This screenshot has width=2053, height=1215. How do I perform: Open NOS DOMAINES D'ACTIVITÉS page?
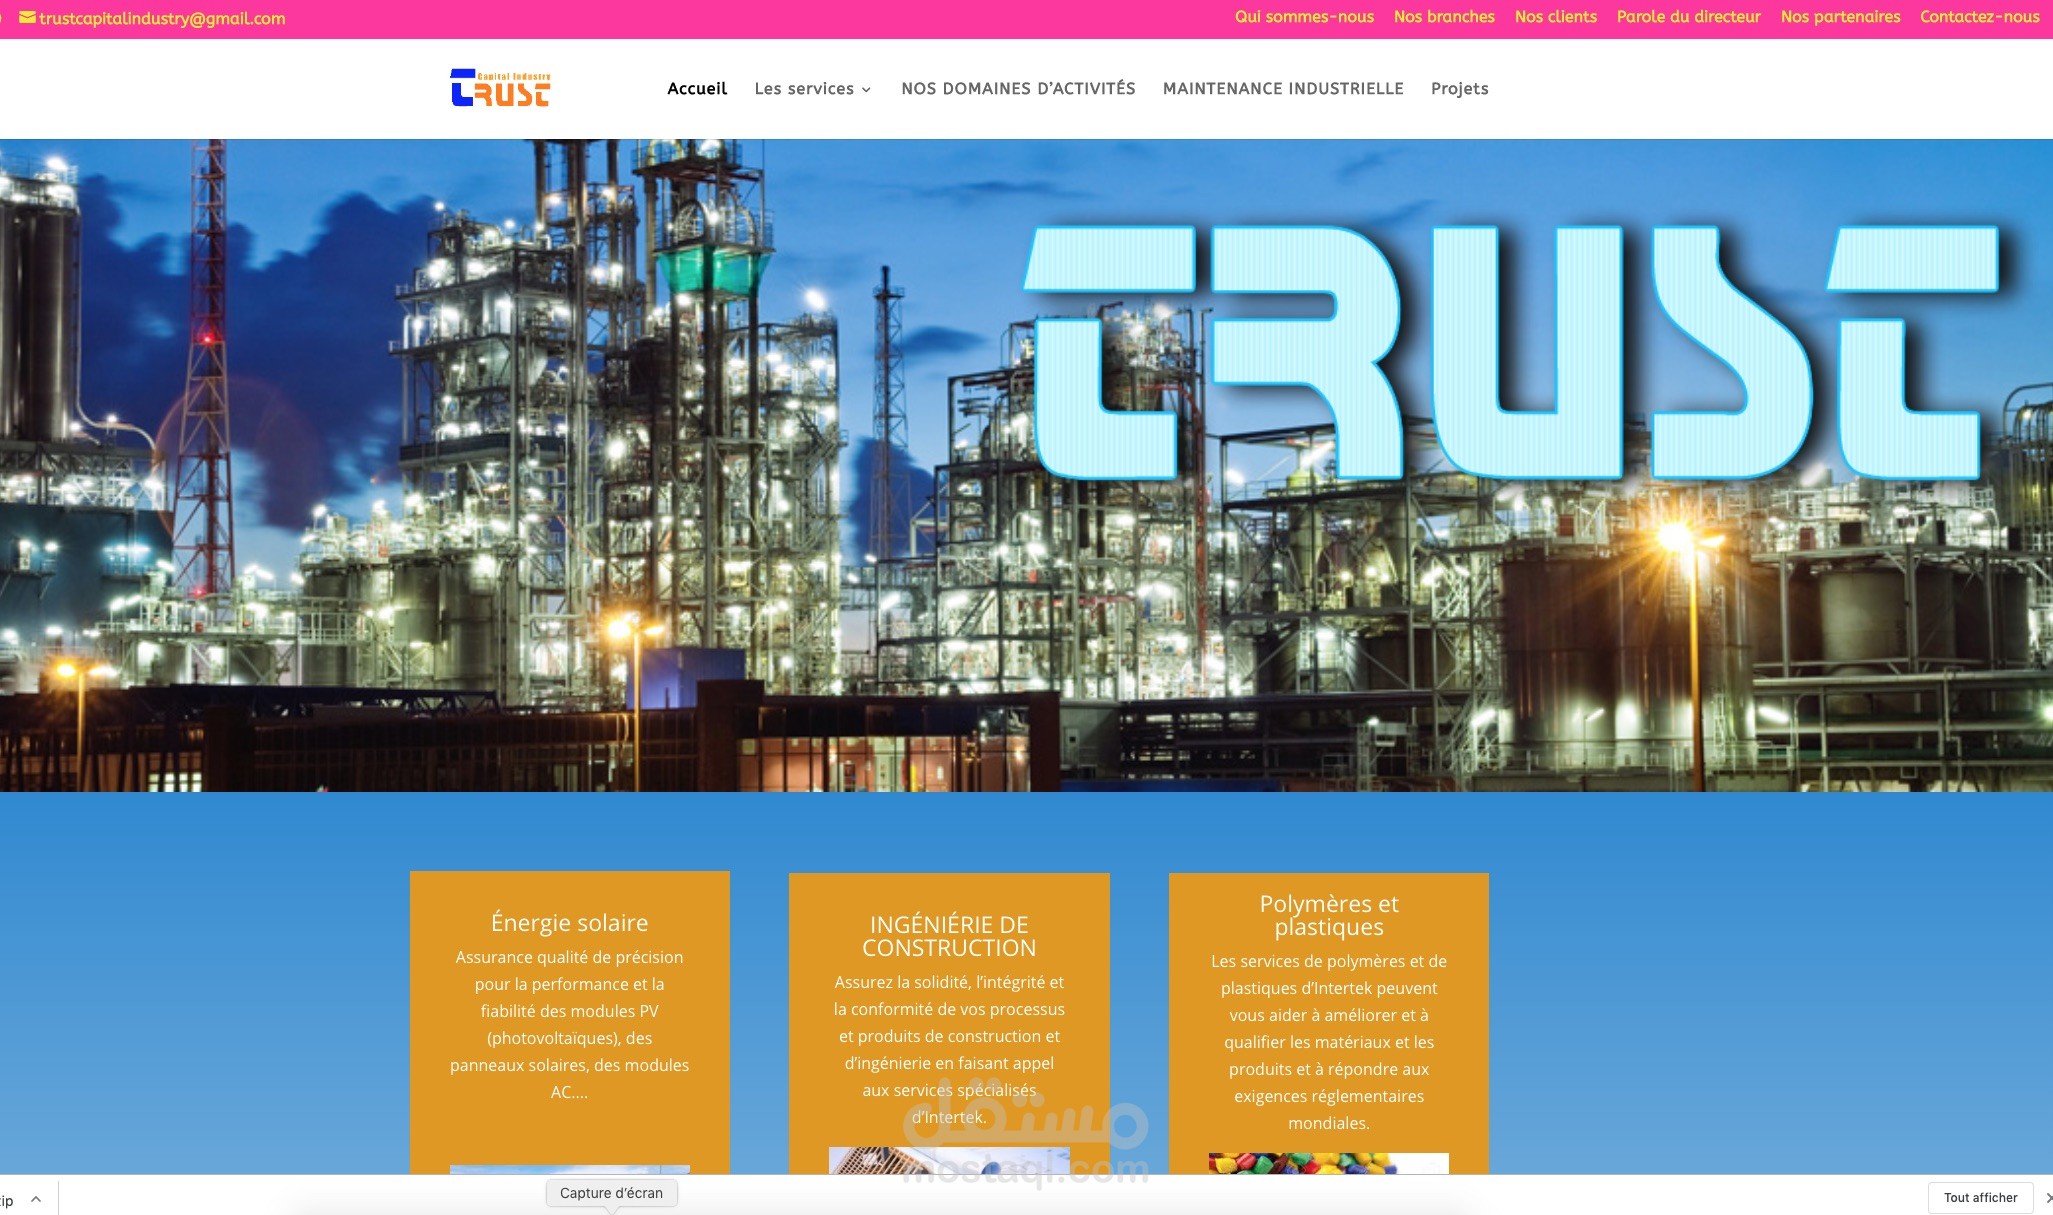pos(1018,89)
